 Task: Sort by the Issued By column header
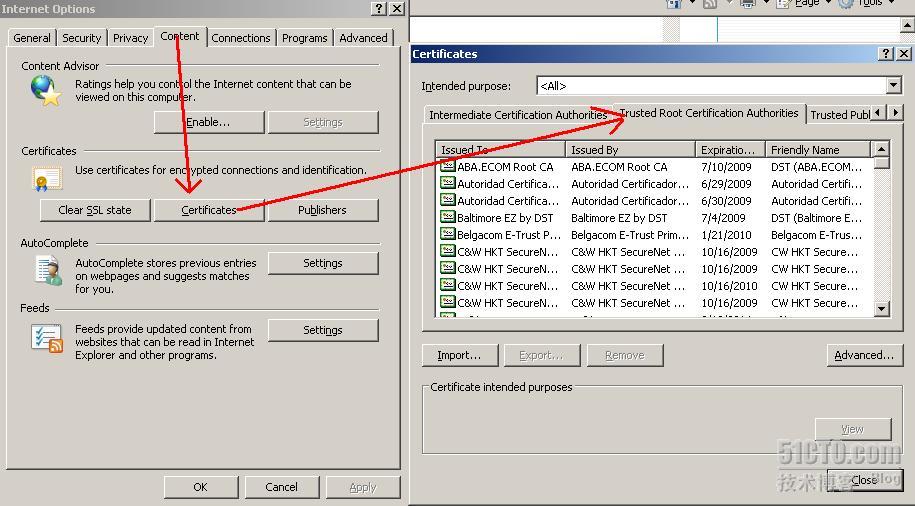pos(630,149)
